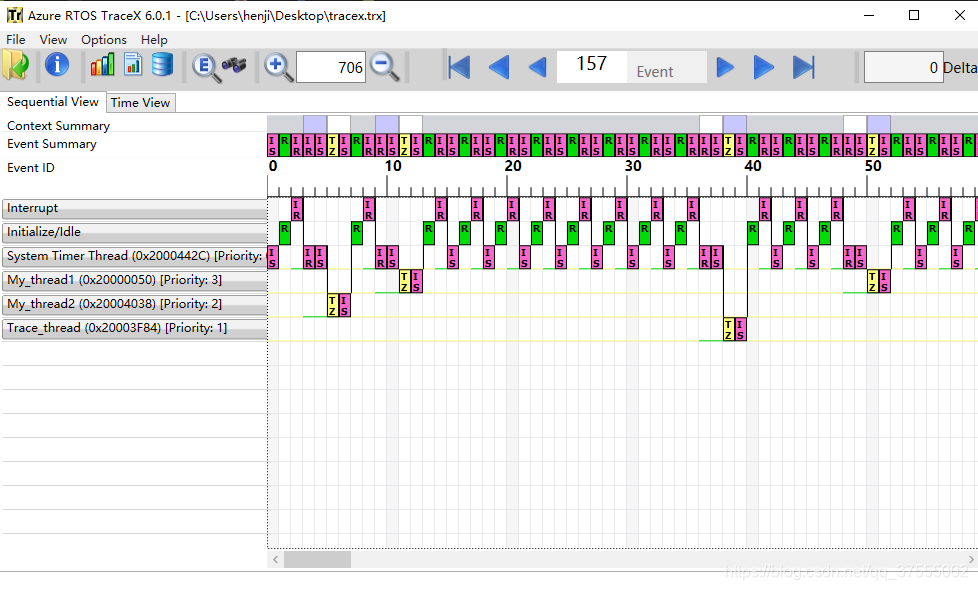The width and height of the screenshot is (978, 590).
Task: Select the Interrupt context row
Action: pyautogui.click(x=134, y=208)
